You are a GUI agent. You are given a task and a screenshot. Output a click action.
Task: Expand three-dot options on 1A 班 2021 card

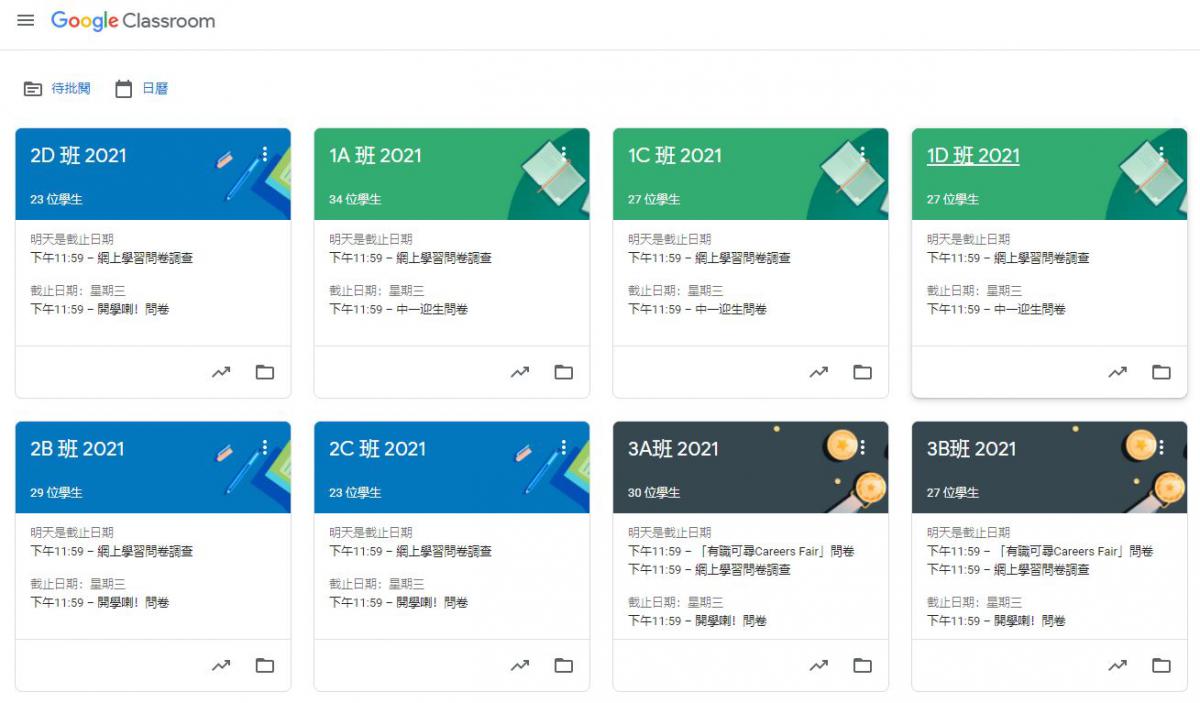[564, 154]
